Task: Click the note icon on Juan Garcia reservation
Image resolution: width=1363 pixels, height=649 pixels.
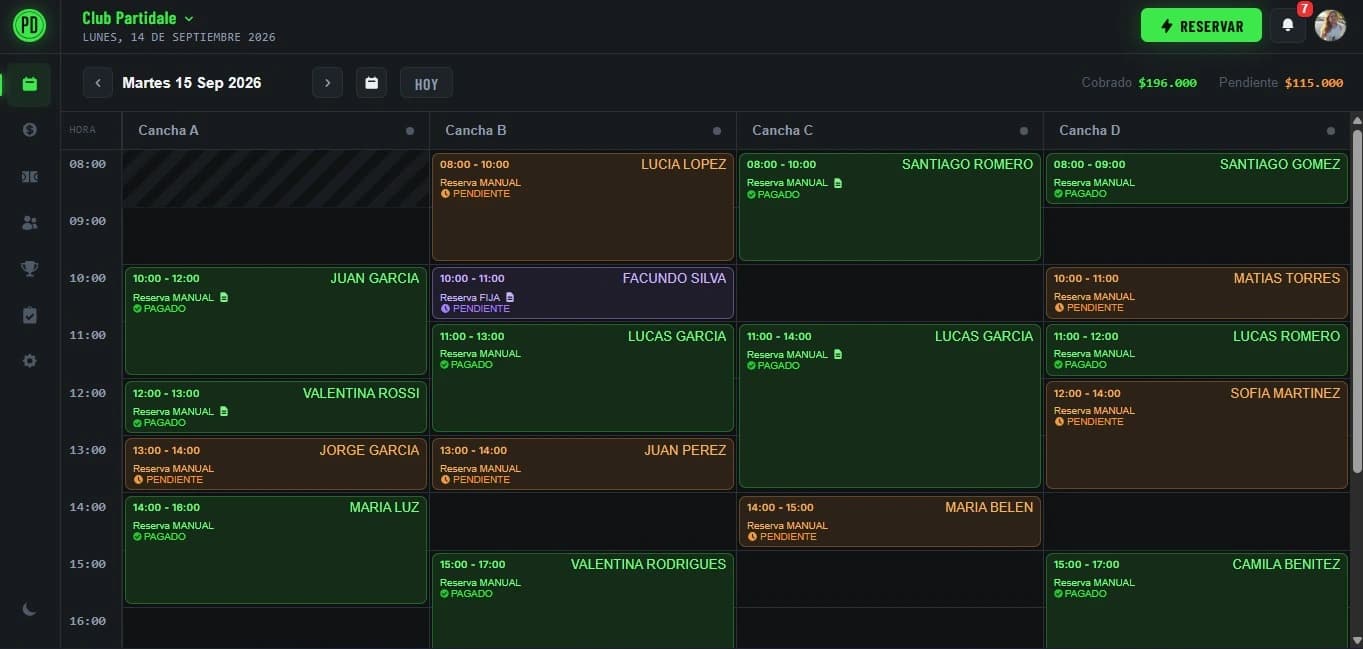Action: [x=224, y=297]
